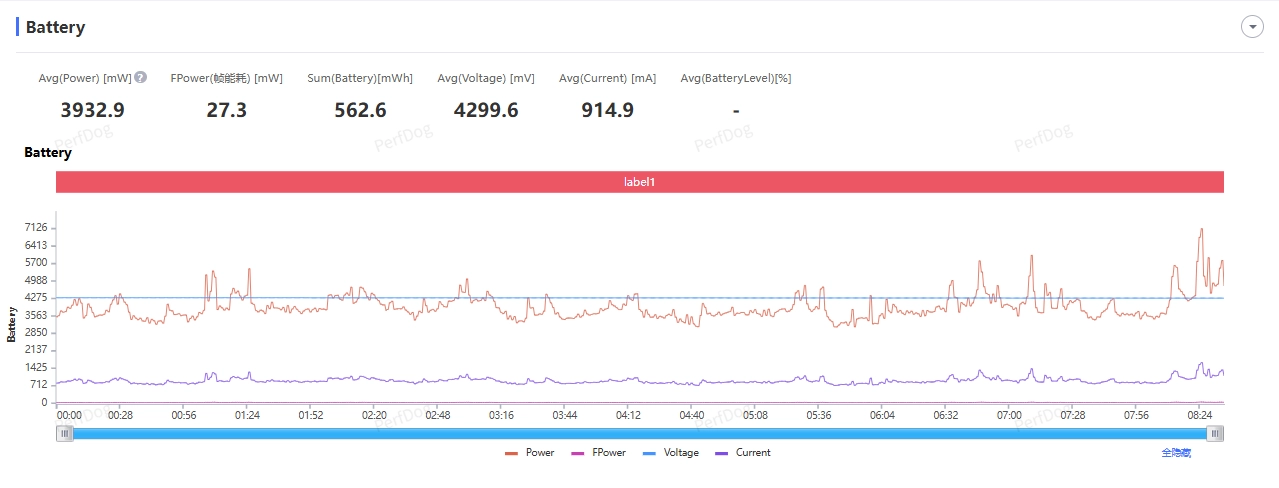Click the red Power legend color line
The width and height of the screenshot is (1279, 488).
[511, 453]
